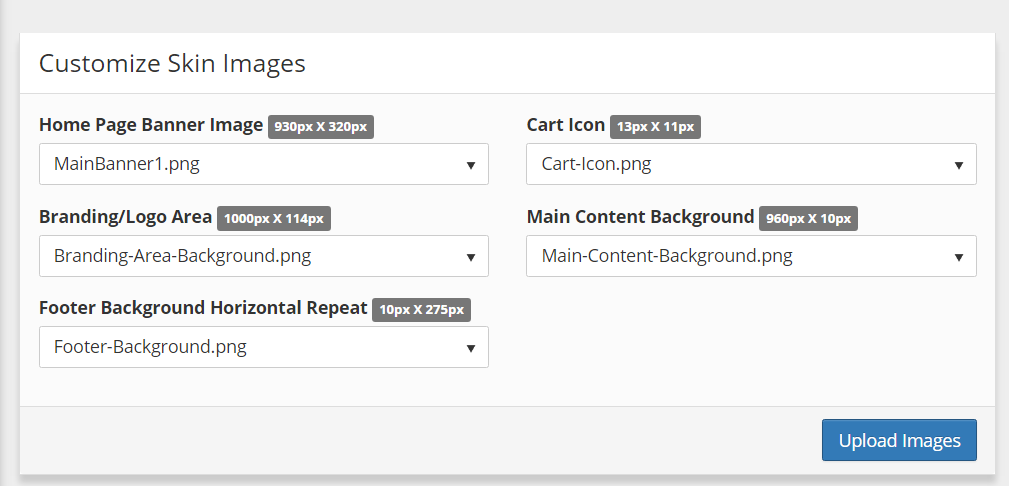This screenshot has height=486, width=1009.
Task: Click the Main Content Background label
Action: [x=640, y=217]
